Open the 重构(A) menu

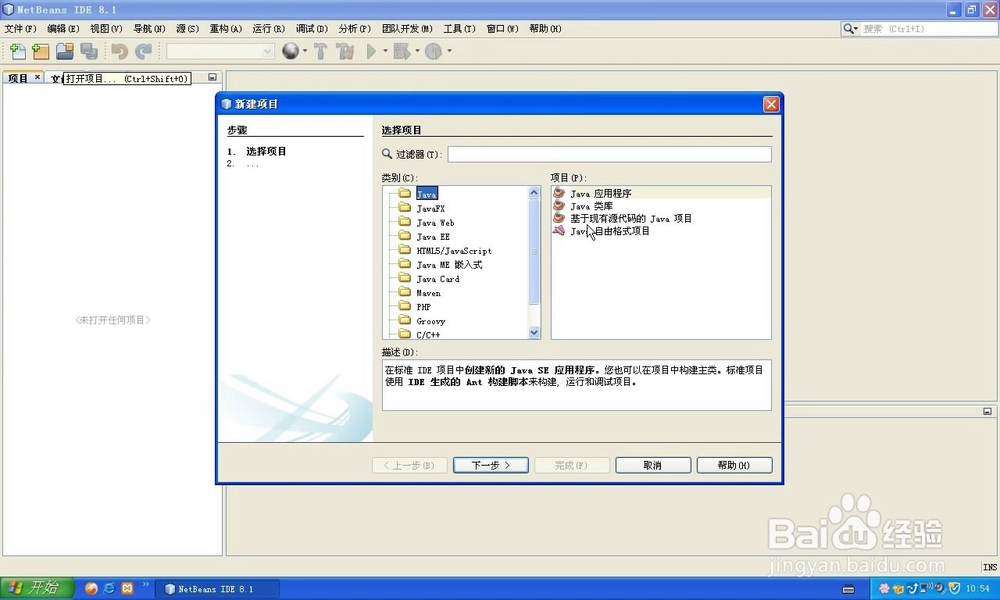tap(226, 29)
